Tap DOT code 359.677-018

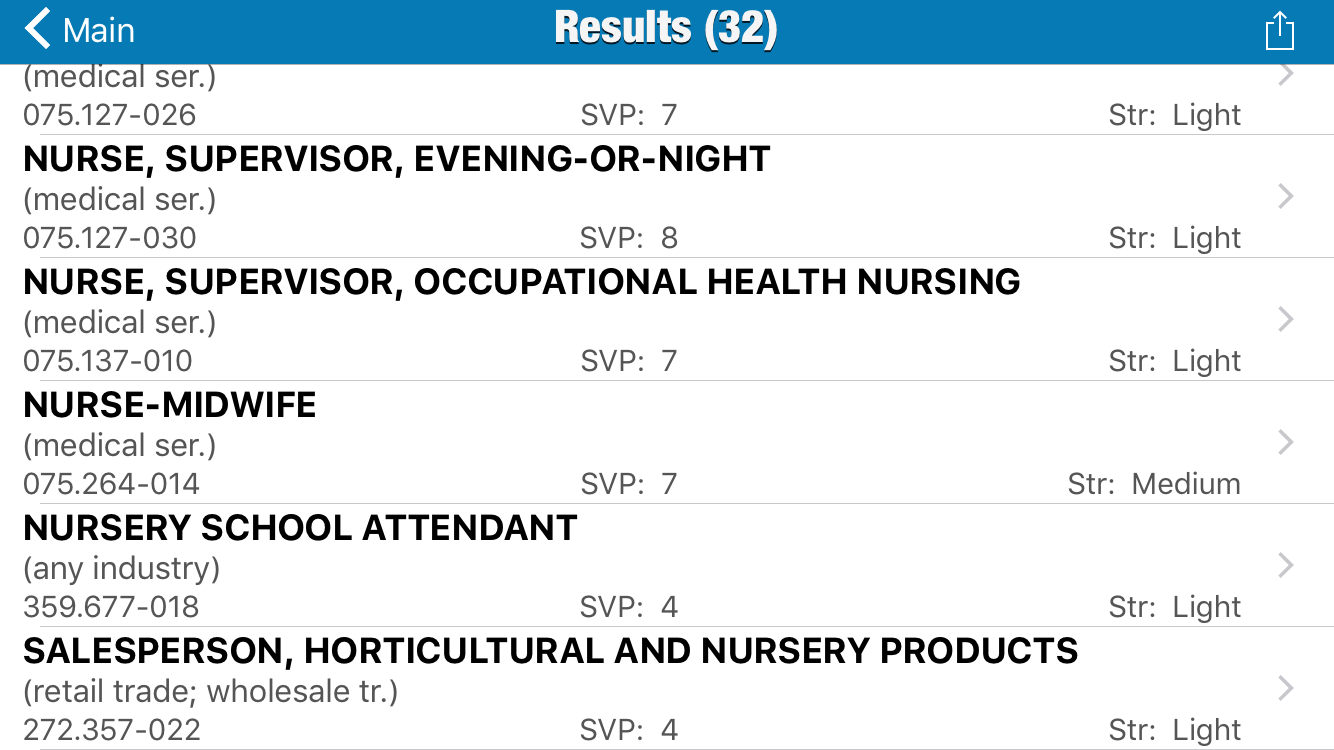[x=111, y=607]
